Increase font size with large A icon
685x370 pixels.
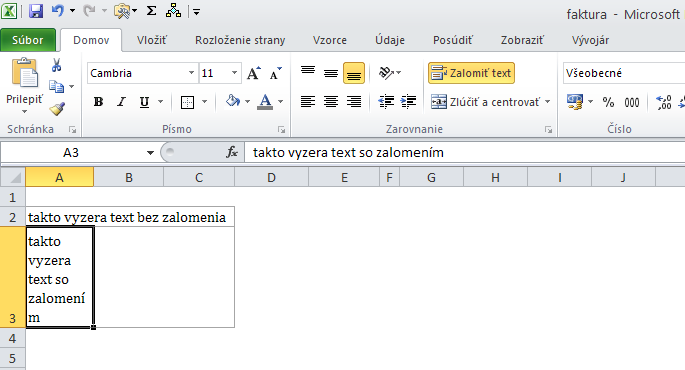[x=254, y=73]
